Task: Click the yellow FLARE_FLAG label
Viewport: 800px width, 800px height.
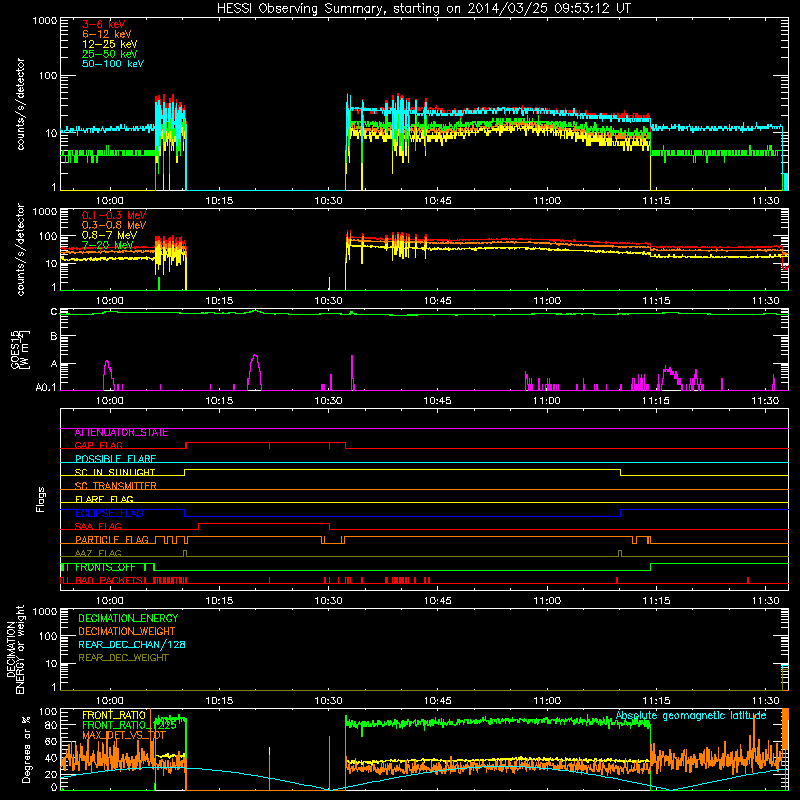Action: [104, 499]
